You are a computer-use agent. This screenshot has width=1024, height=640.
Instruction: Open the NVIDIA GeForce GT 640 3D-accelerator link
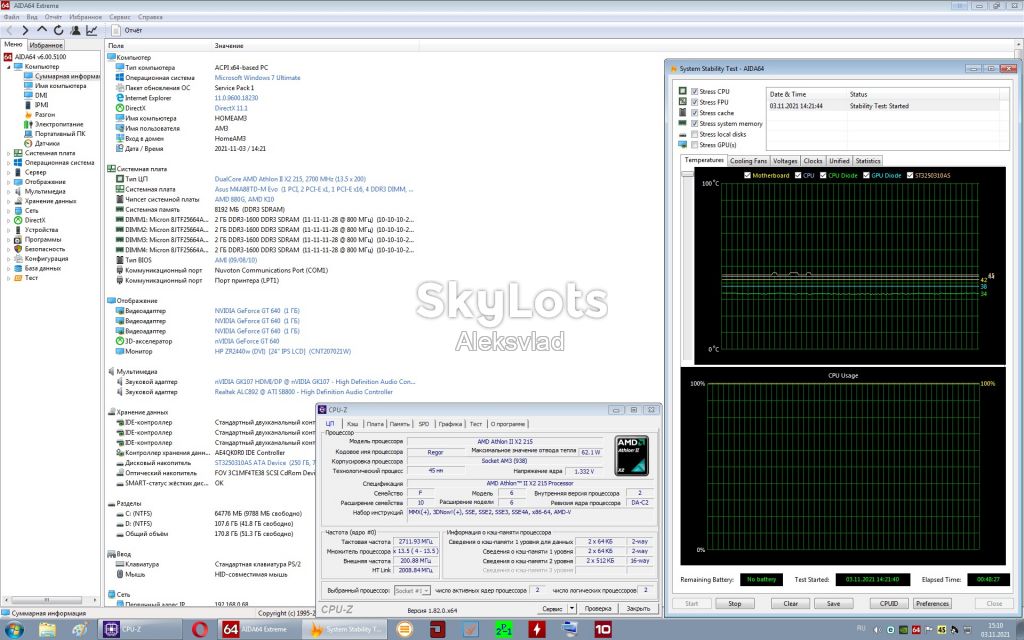point(247,341)
